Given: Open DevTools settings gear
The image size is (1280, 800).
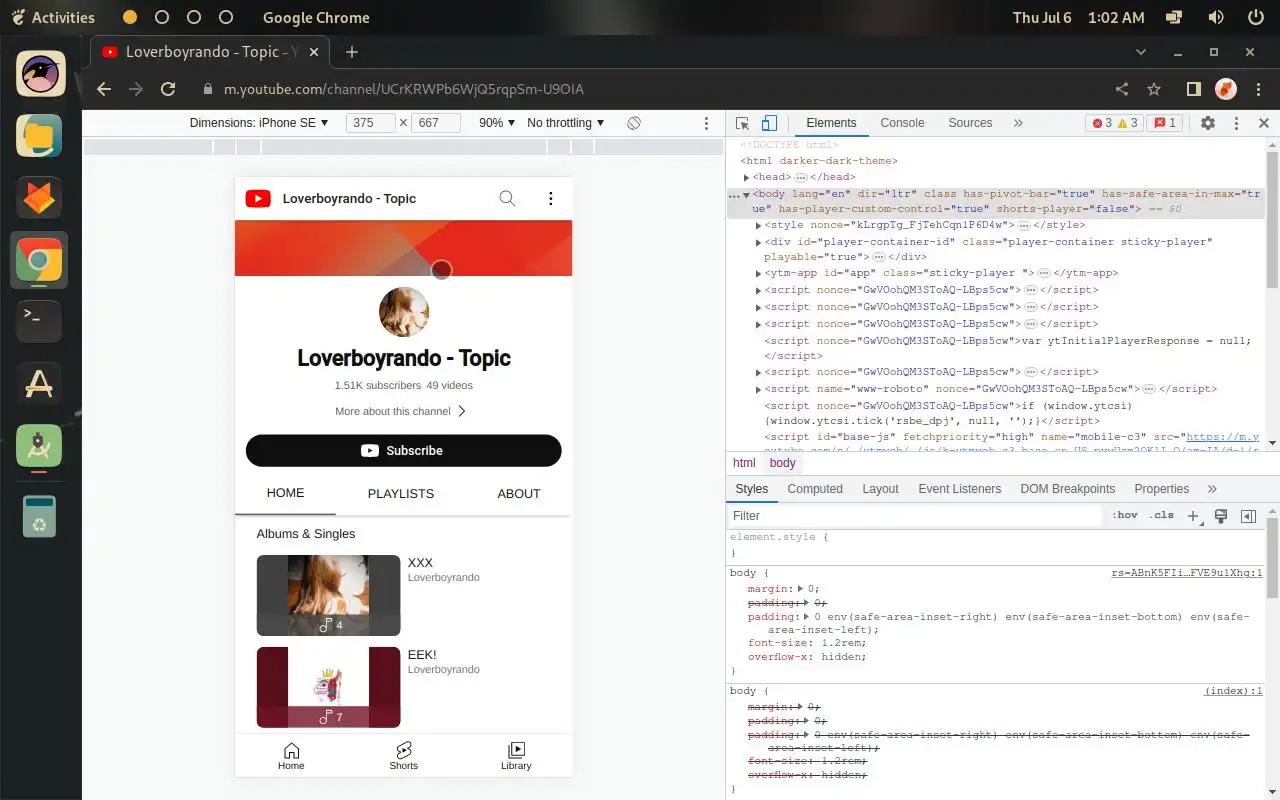Looking at the screenshot, I should [1208, 123].
